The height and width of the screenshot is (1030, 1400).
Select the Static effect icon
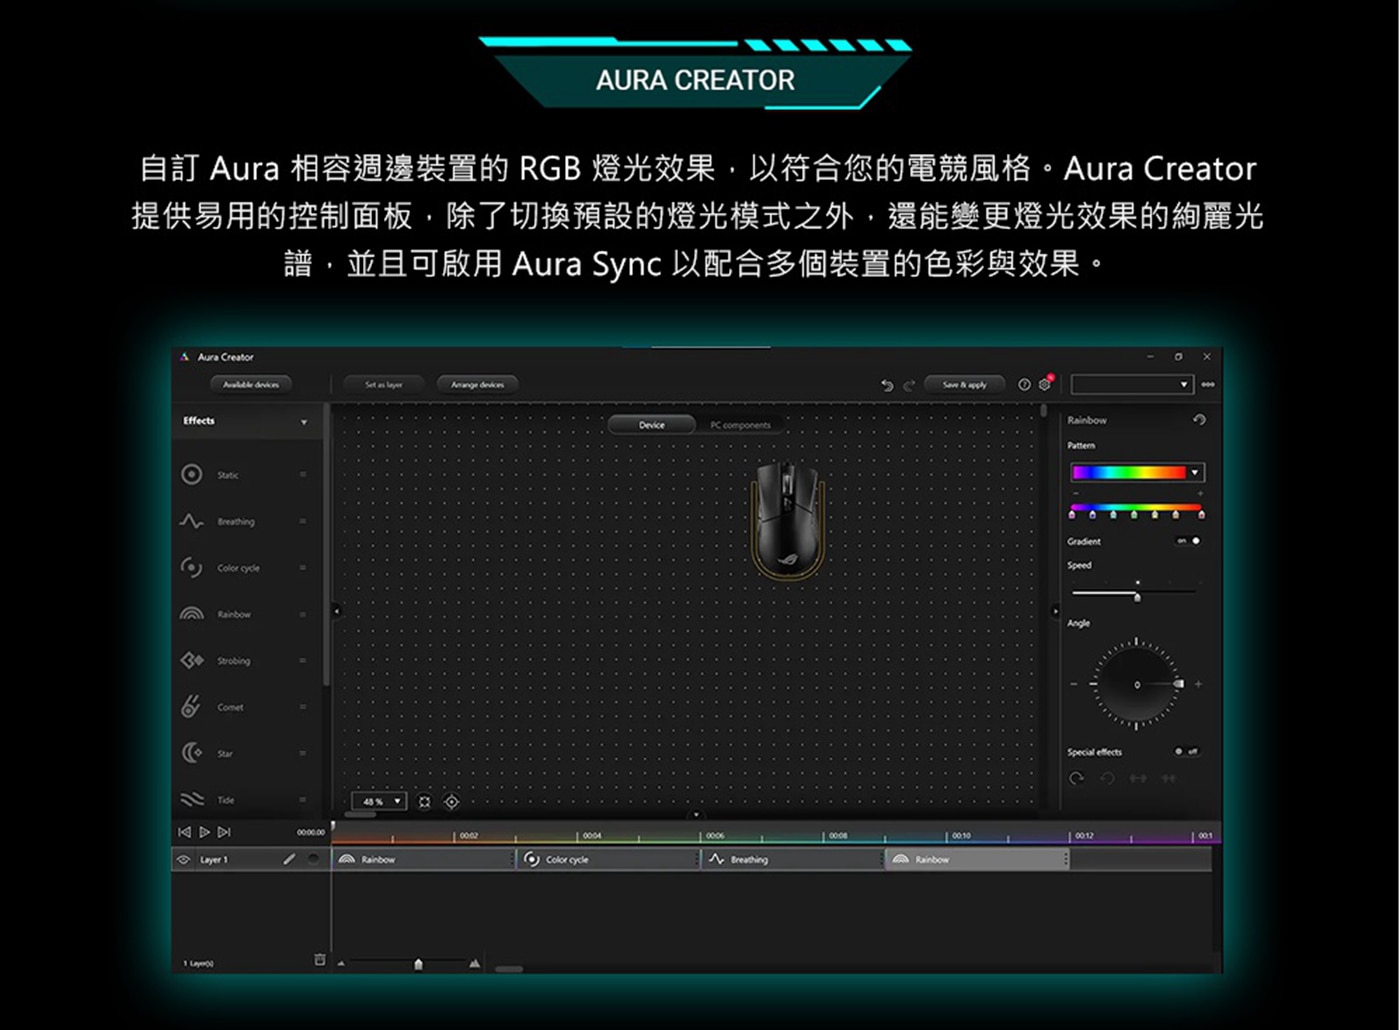pyautogui.click(x=192, y=475)
